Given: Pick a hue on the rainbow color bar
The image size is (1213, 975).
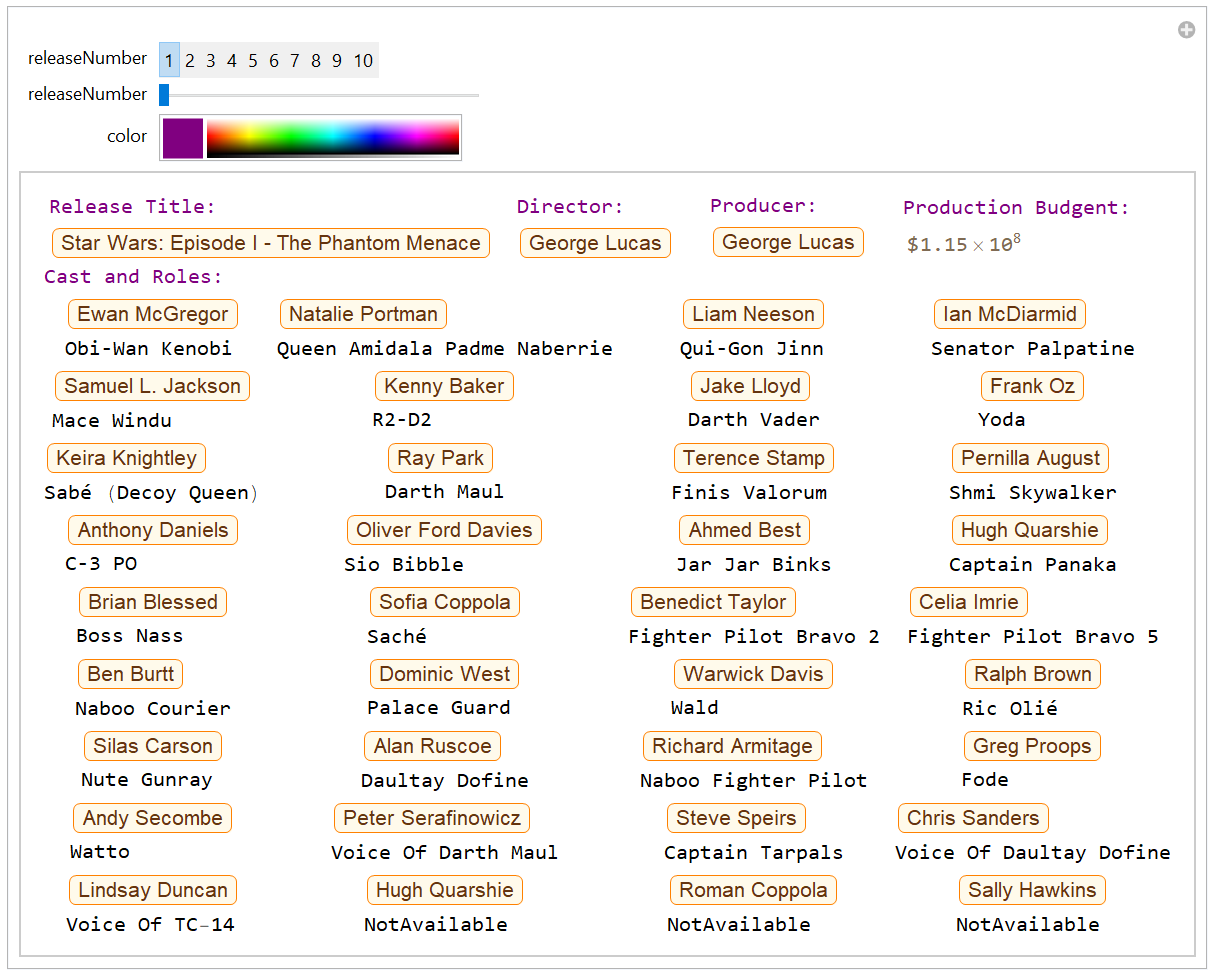Looking at the screenshot, I should click(x=333, y=138).
